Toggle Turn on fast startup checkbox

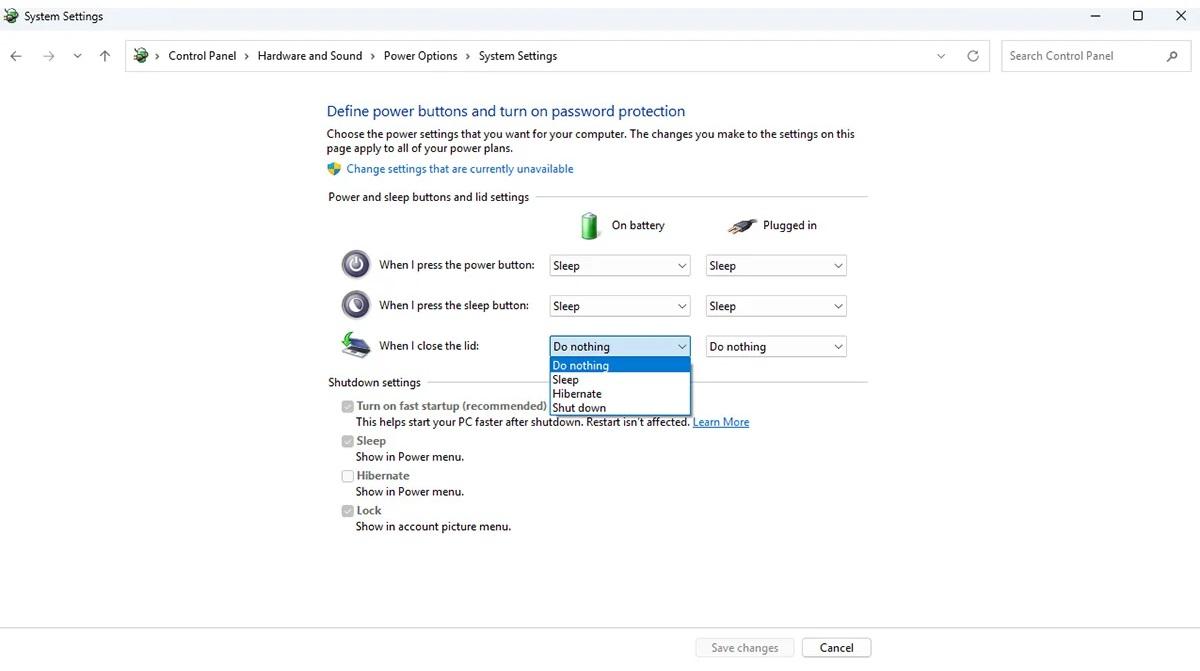(x=347, y=406)
